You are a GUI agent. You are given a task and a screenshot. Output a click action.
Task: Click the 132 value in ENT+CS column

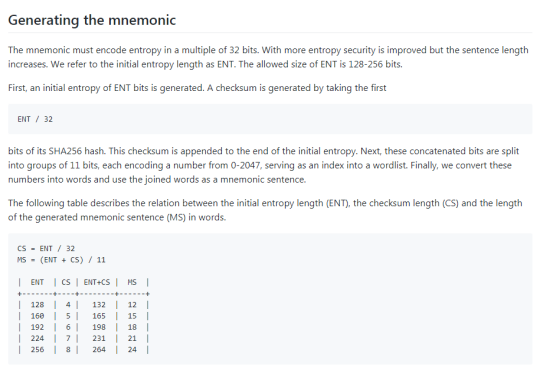pyautogui.click(x=99, y=305)
